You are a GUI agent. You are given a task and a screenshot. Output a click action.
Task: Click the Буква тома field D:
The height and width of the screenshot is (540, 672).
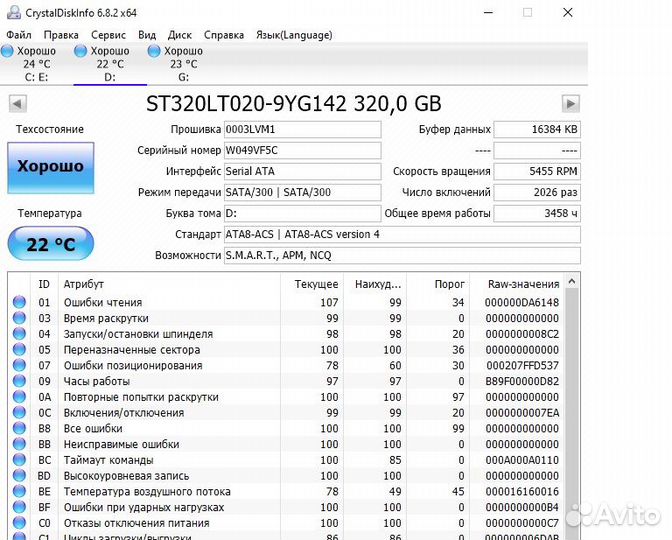click(303, 213)
